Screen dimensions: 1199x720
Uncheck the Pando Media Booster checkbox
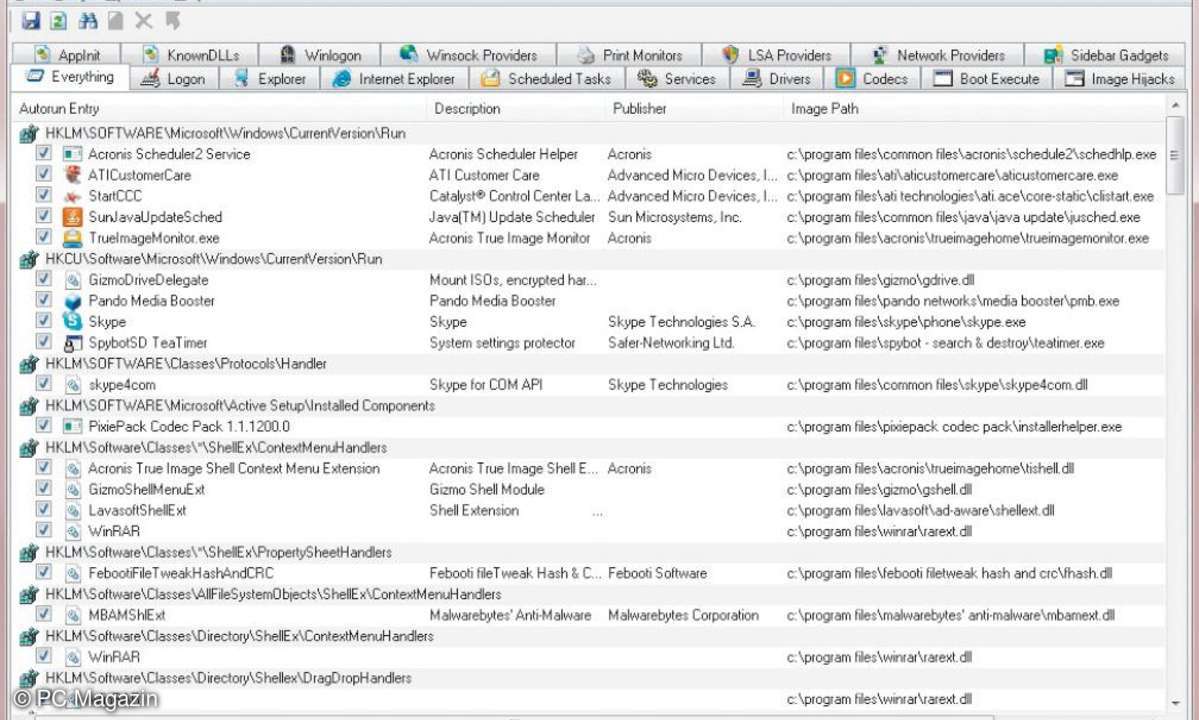(x=44, y=300)
